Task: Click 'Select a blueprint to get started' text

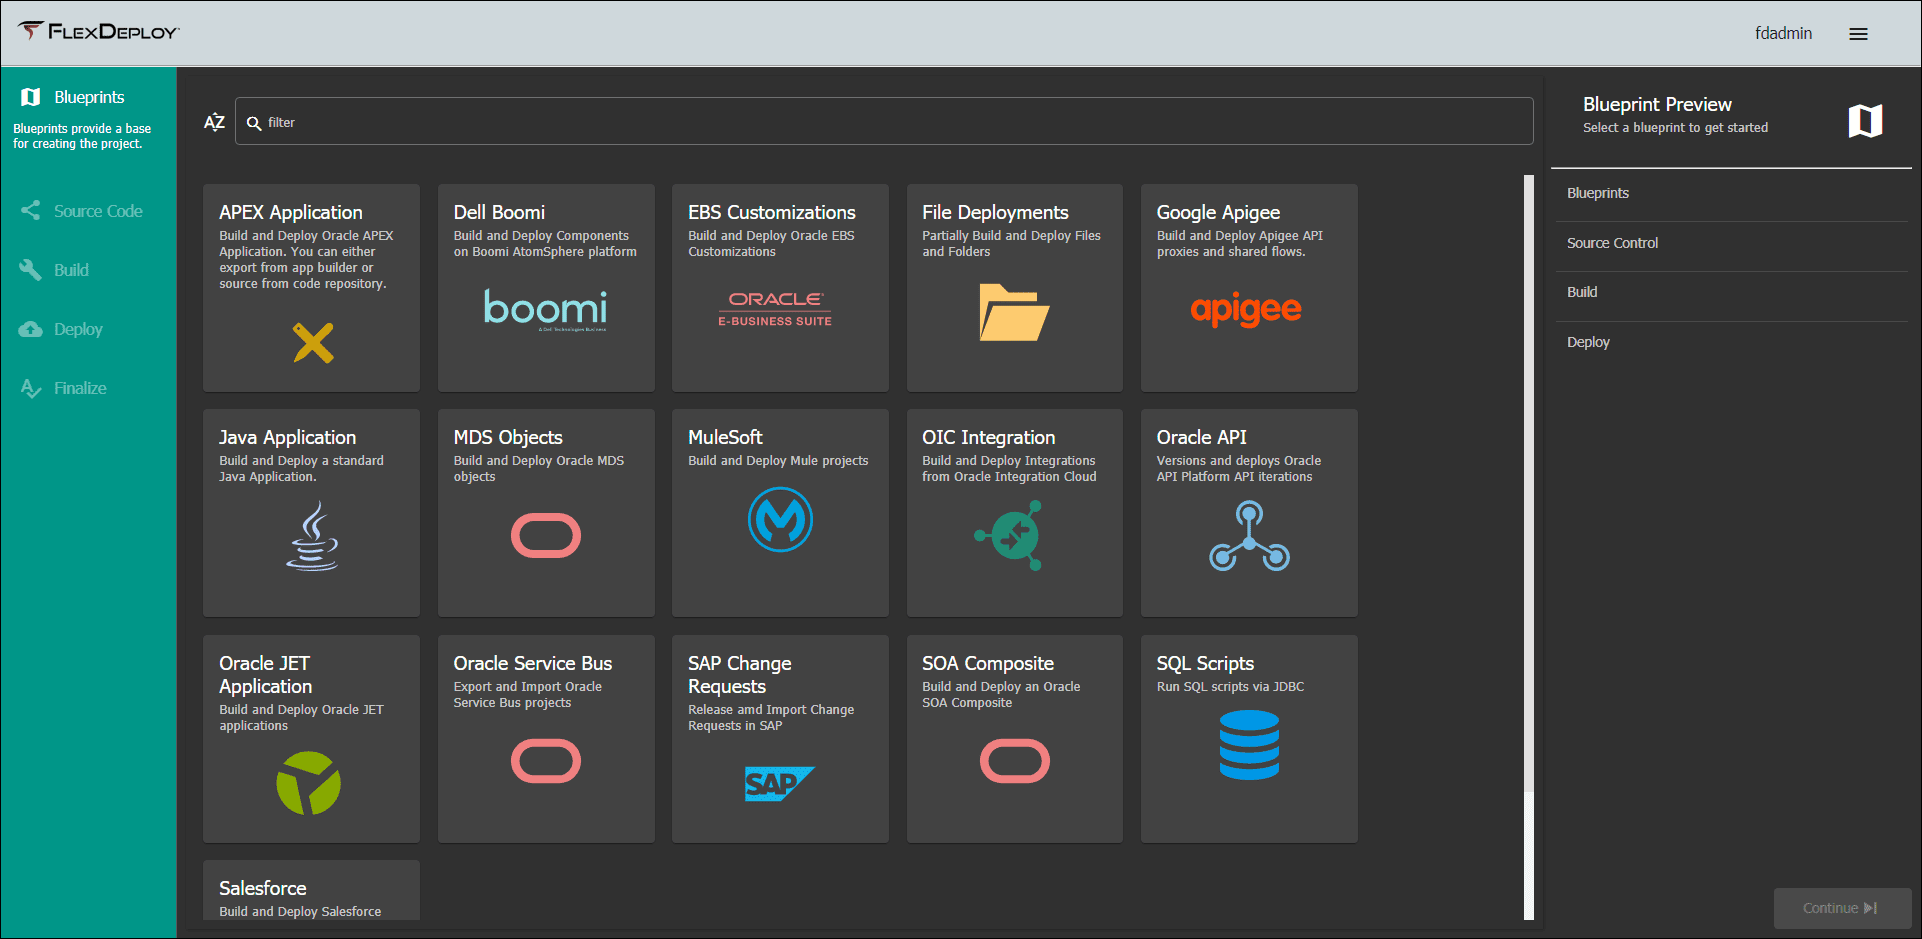Action: (x=1675, y=128)
